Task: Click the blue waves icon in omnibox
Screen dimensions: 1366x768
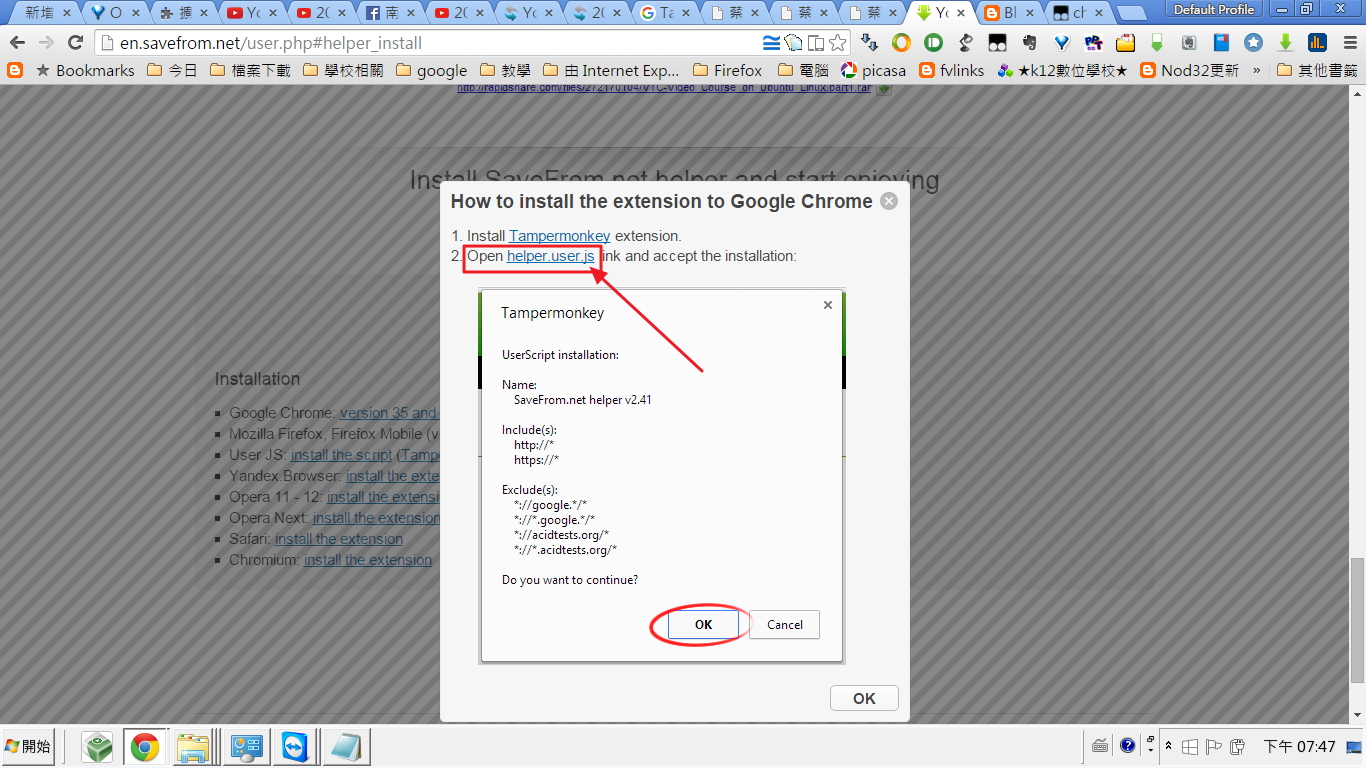Action: tap(771, 43)
